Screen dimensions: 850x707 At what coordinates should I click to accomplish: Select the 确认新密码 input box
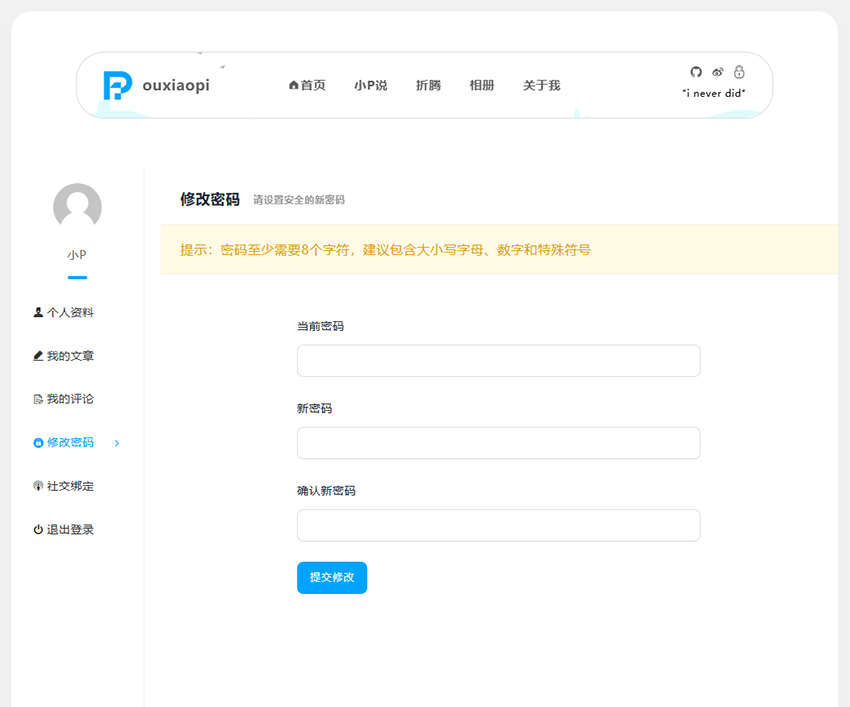[x=498, y=525]
